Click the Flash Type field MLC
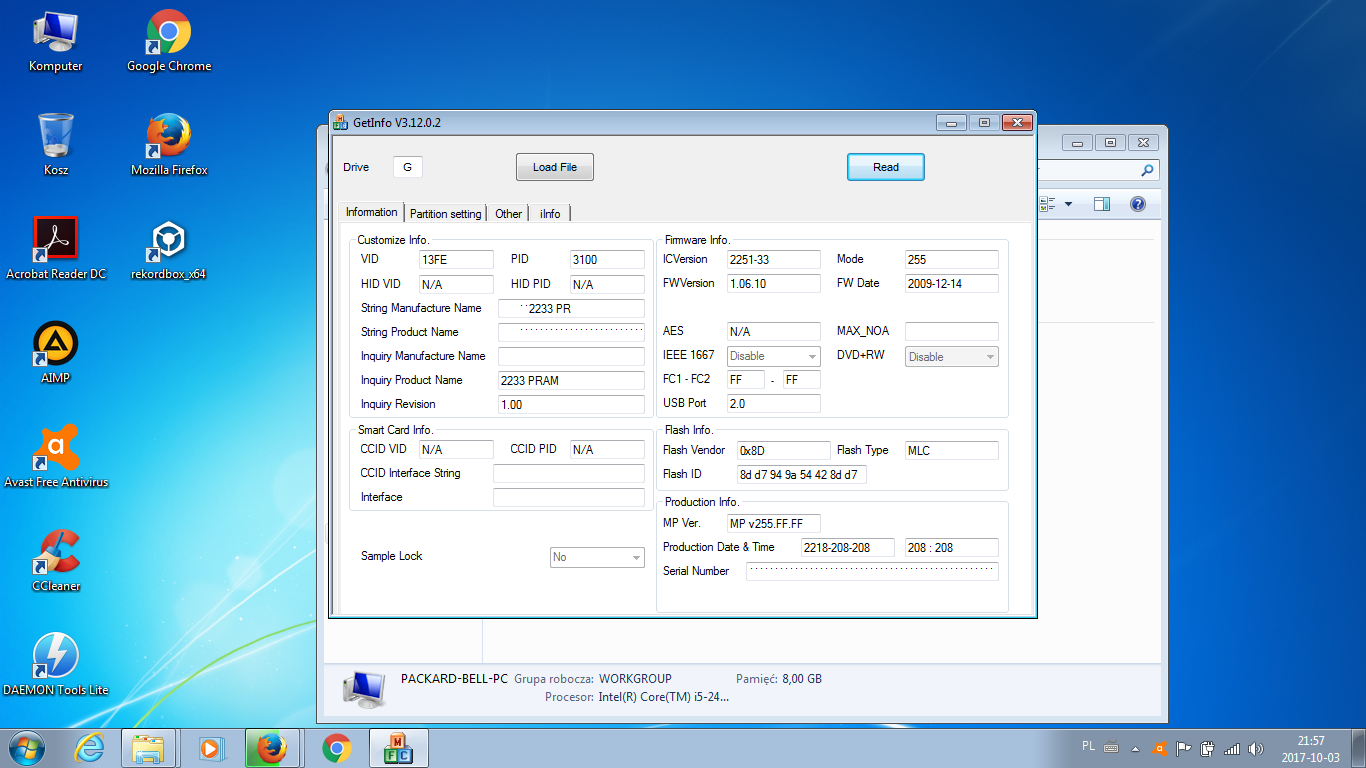 point(952,450)
